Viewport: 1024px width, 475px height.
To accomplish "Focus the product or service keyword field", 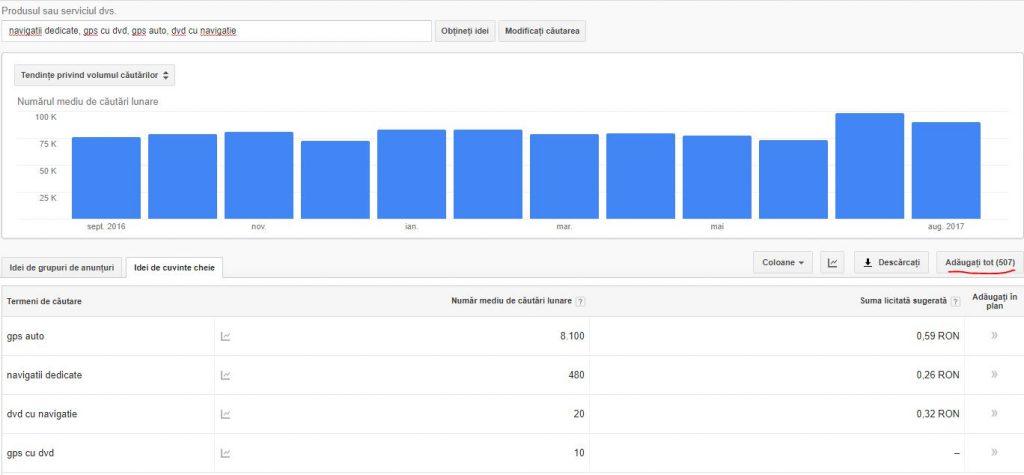I will pos(217,31).
